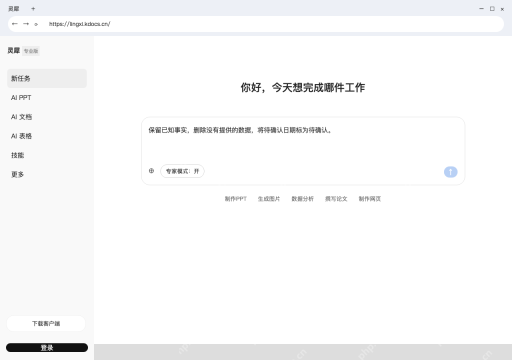Click the browser forward arrow

(x=26, y=24)
